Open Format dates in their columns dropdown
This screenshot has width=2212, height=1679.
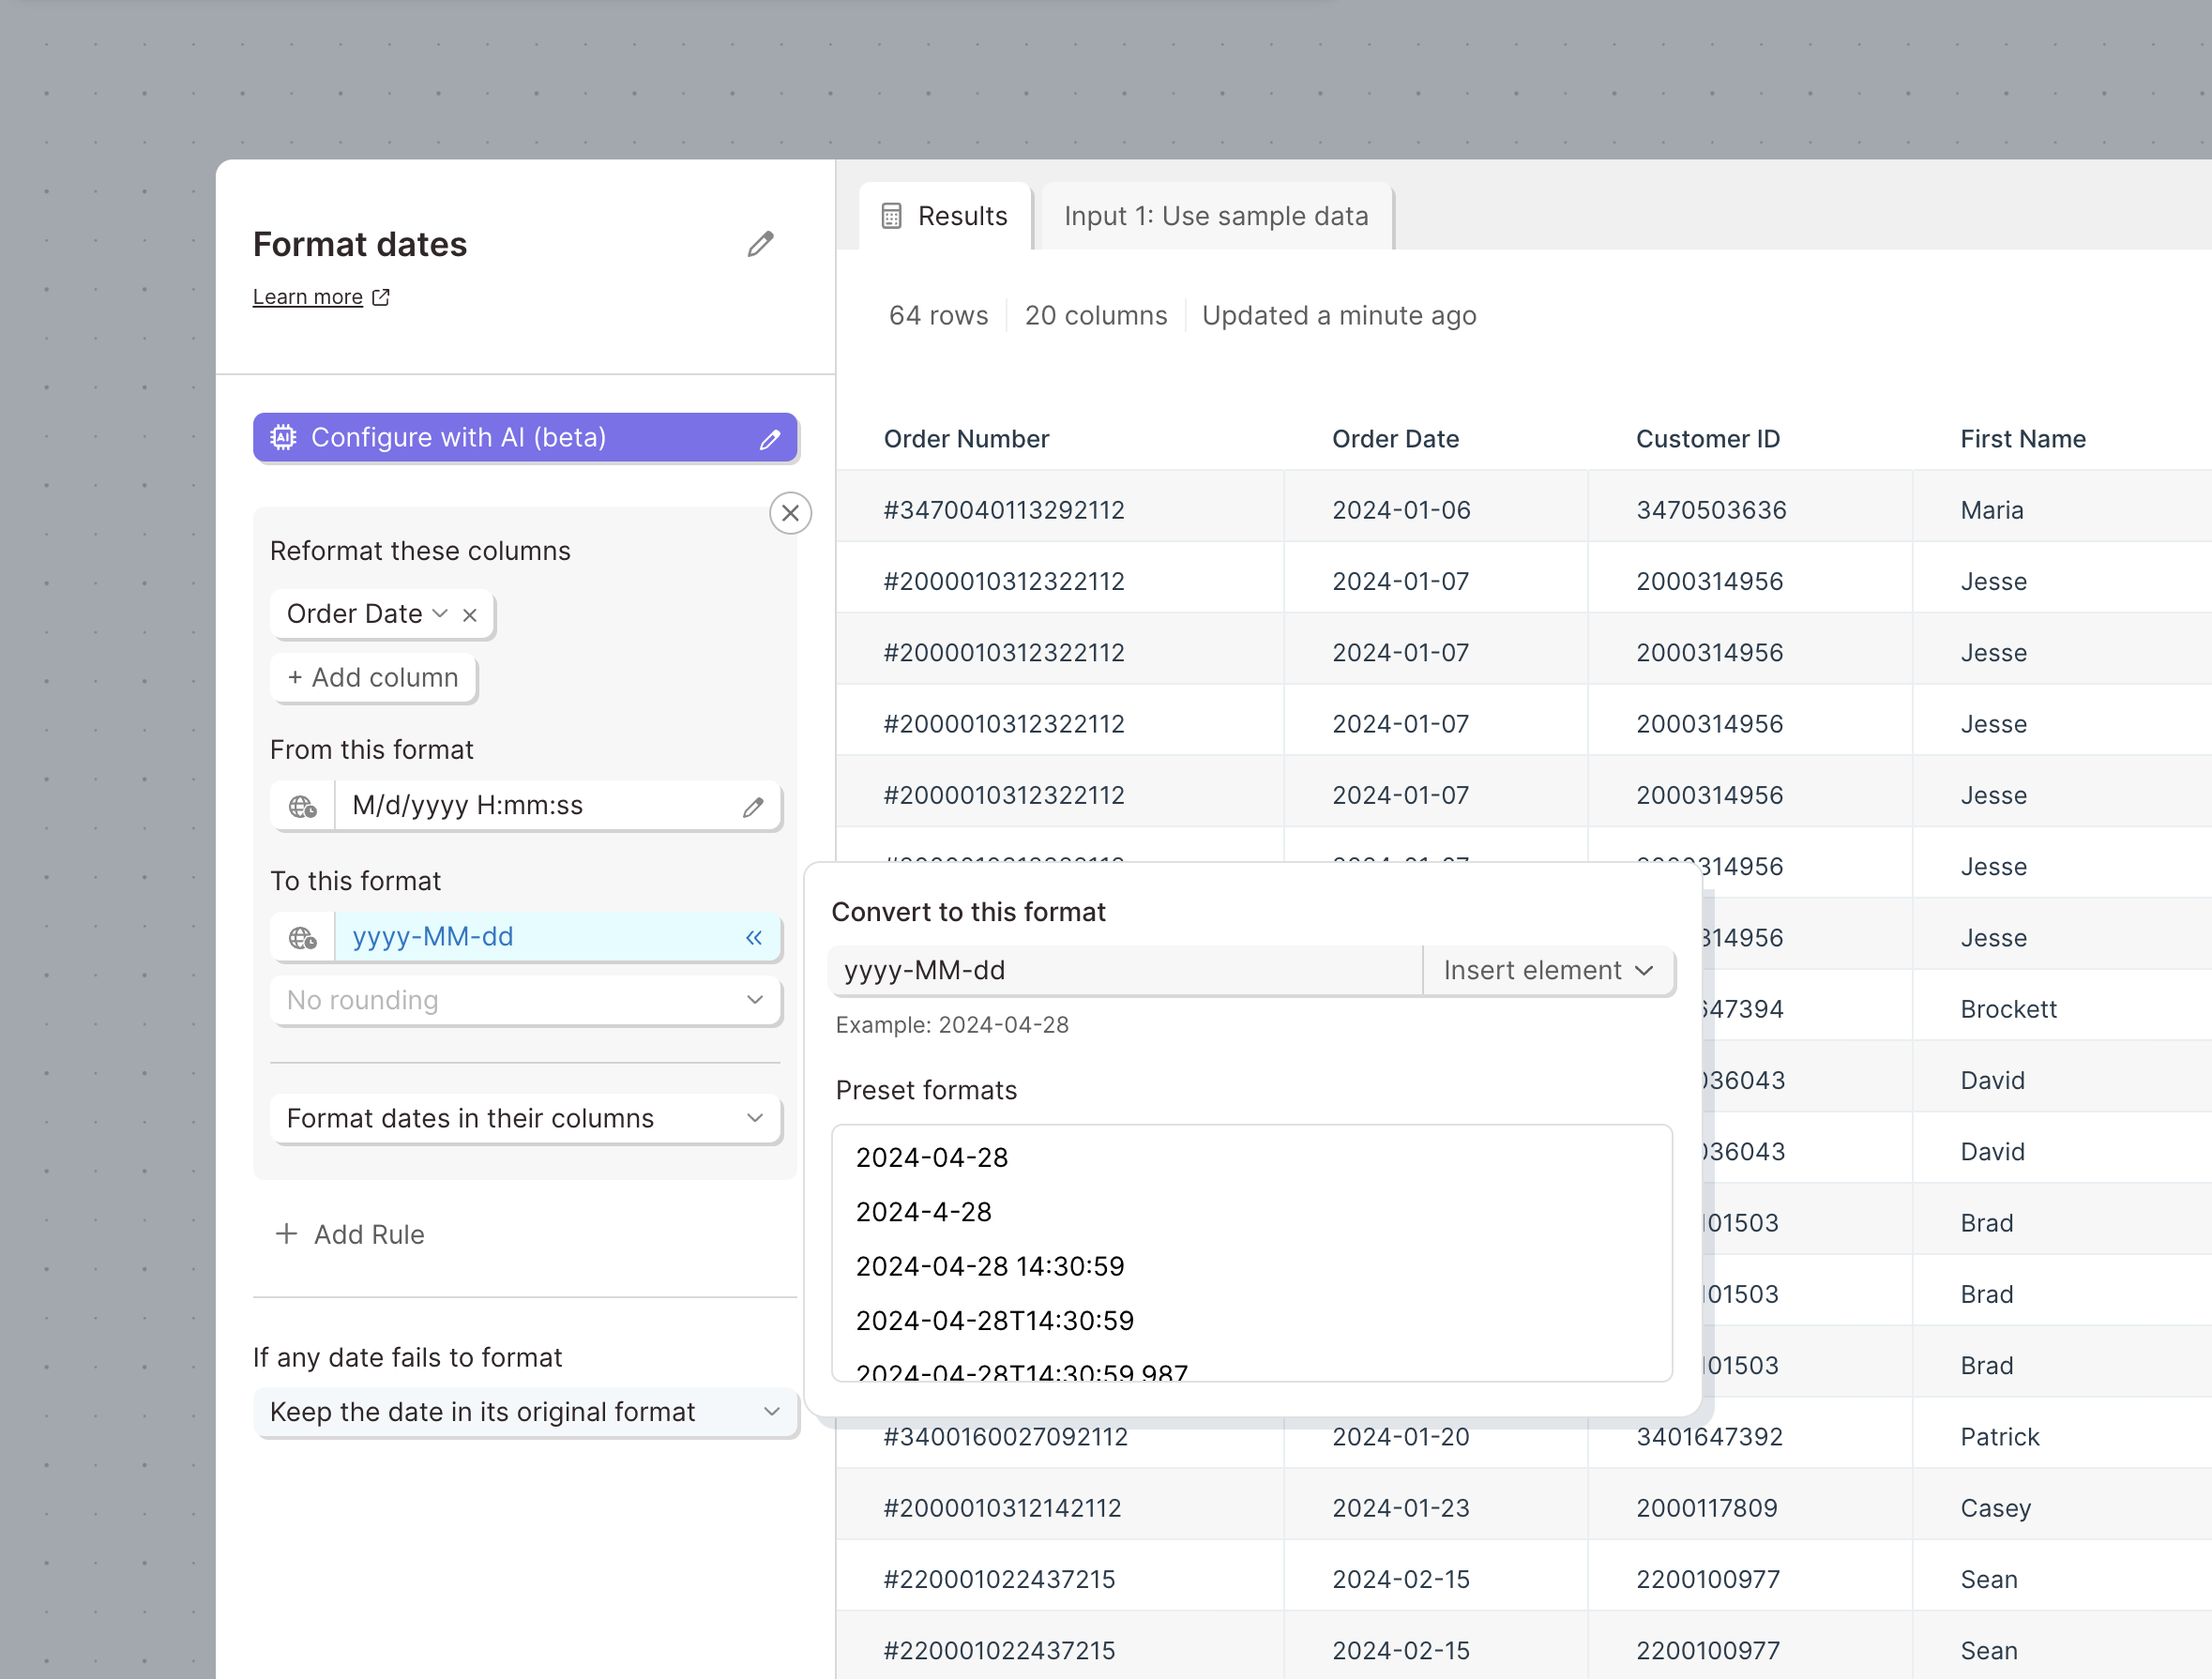(x=525, y=1118)
